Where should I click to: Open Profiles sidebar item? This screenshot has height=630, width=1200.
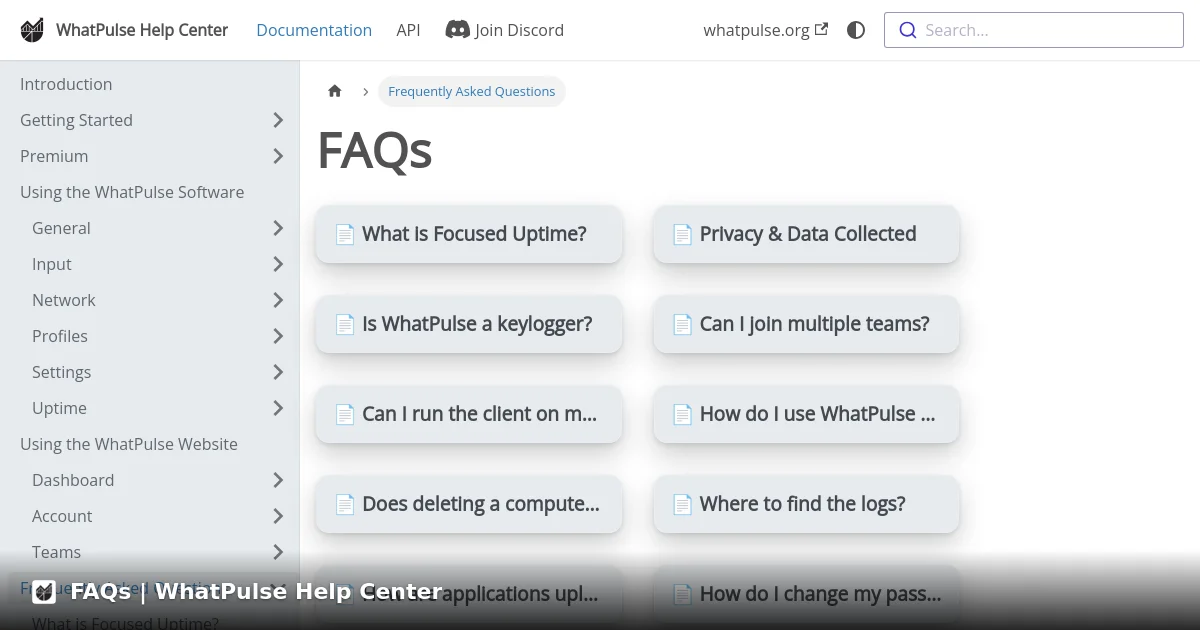[x=60, y=336]
